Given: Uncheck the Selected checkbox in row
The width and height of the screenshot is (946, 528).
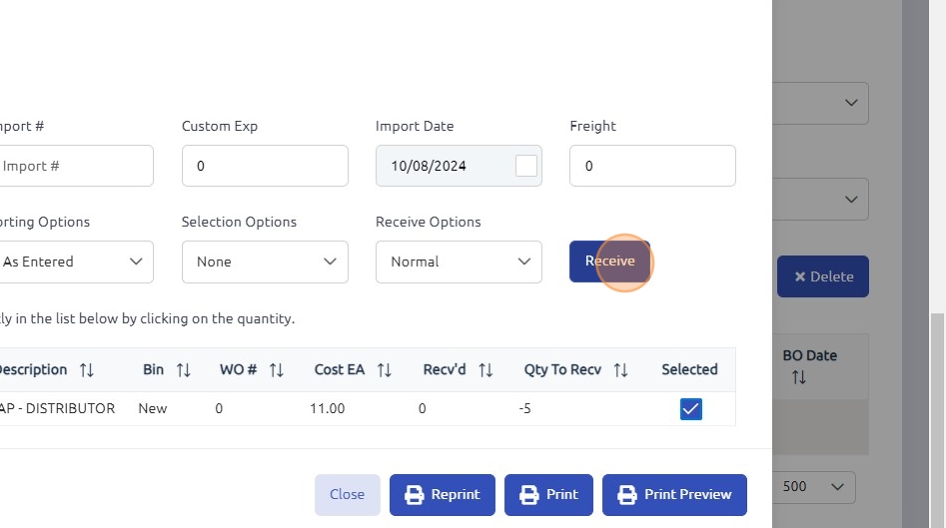Looking at the screenshot, I should tap(691, 408).
